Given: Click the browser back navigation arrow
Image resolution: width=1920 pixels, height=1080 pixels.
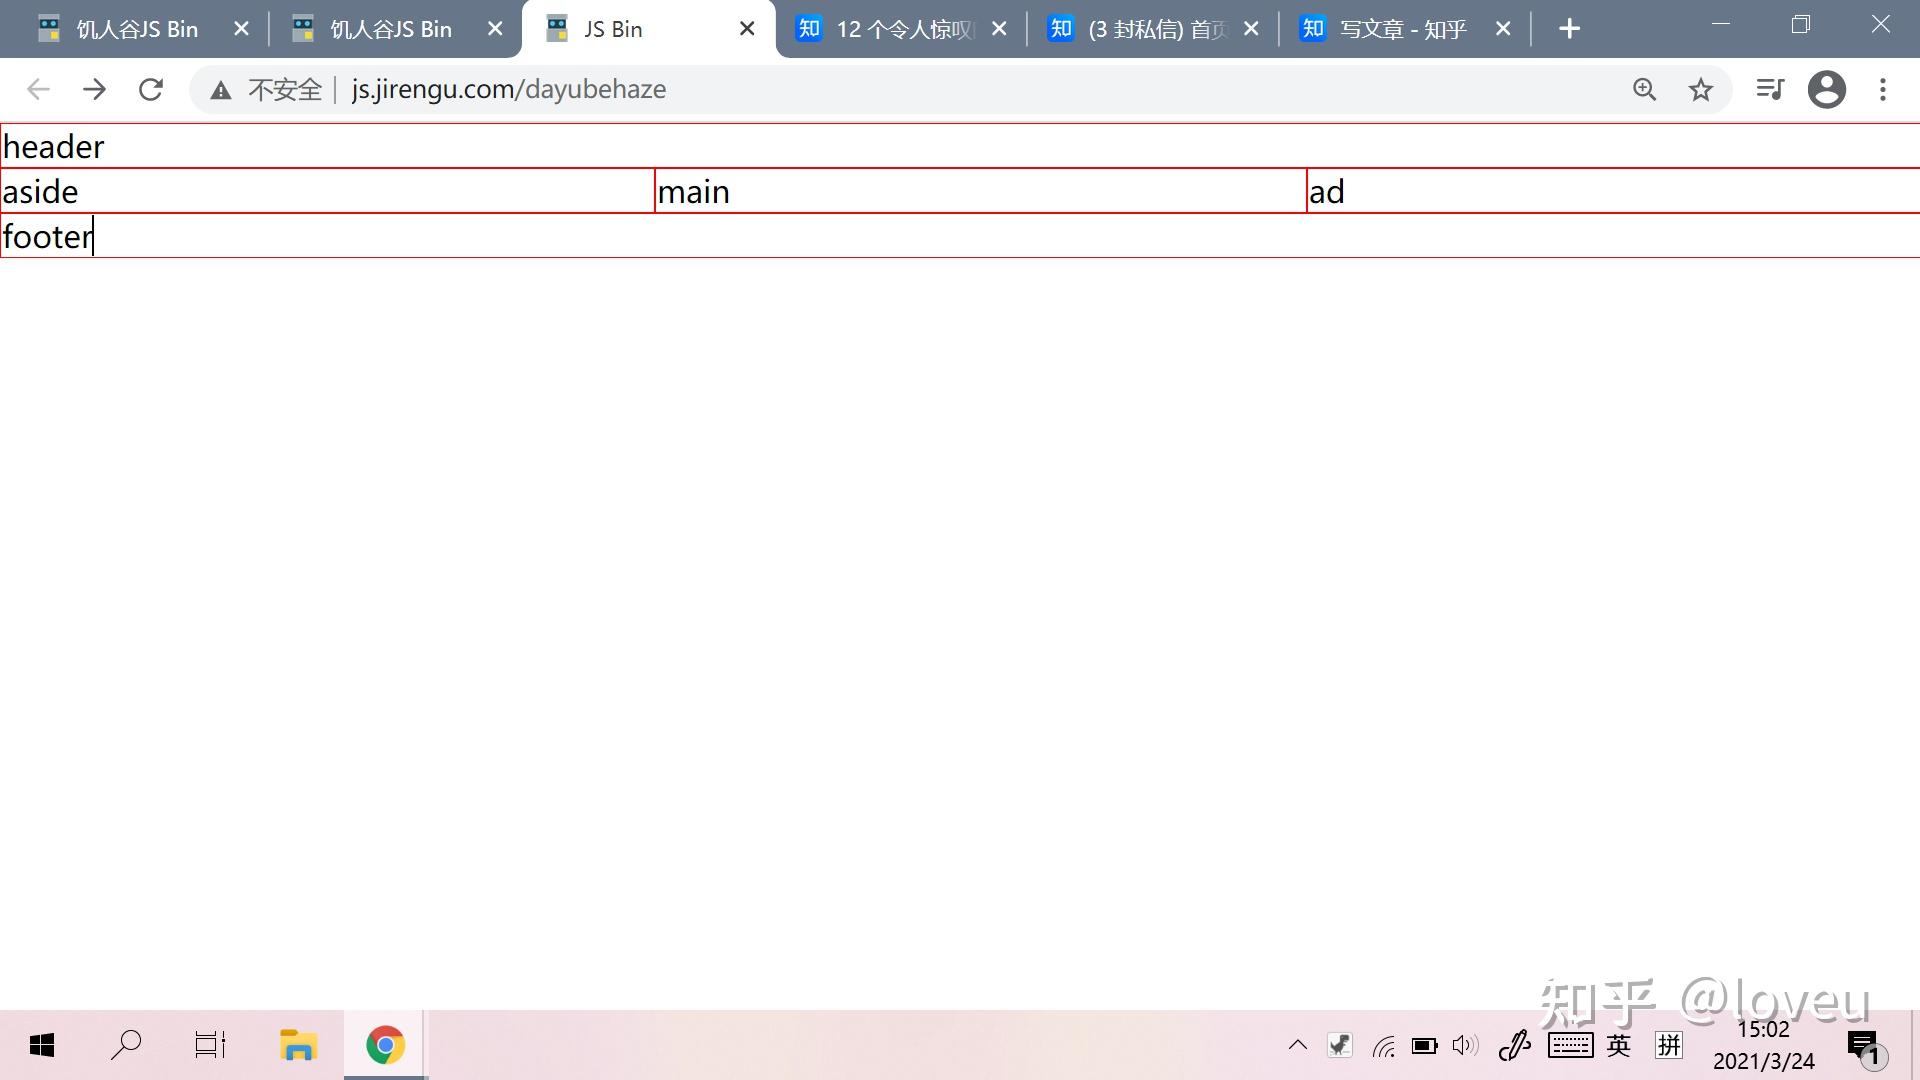Looking at the screenshot, I should click(38, 88).
